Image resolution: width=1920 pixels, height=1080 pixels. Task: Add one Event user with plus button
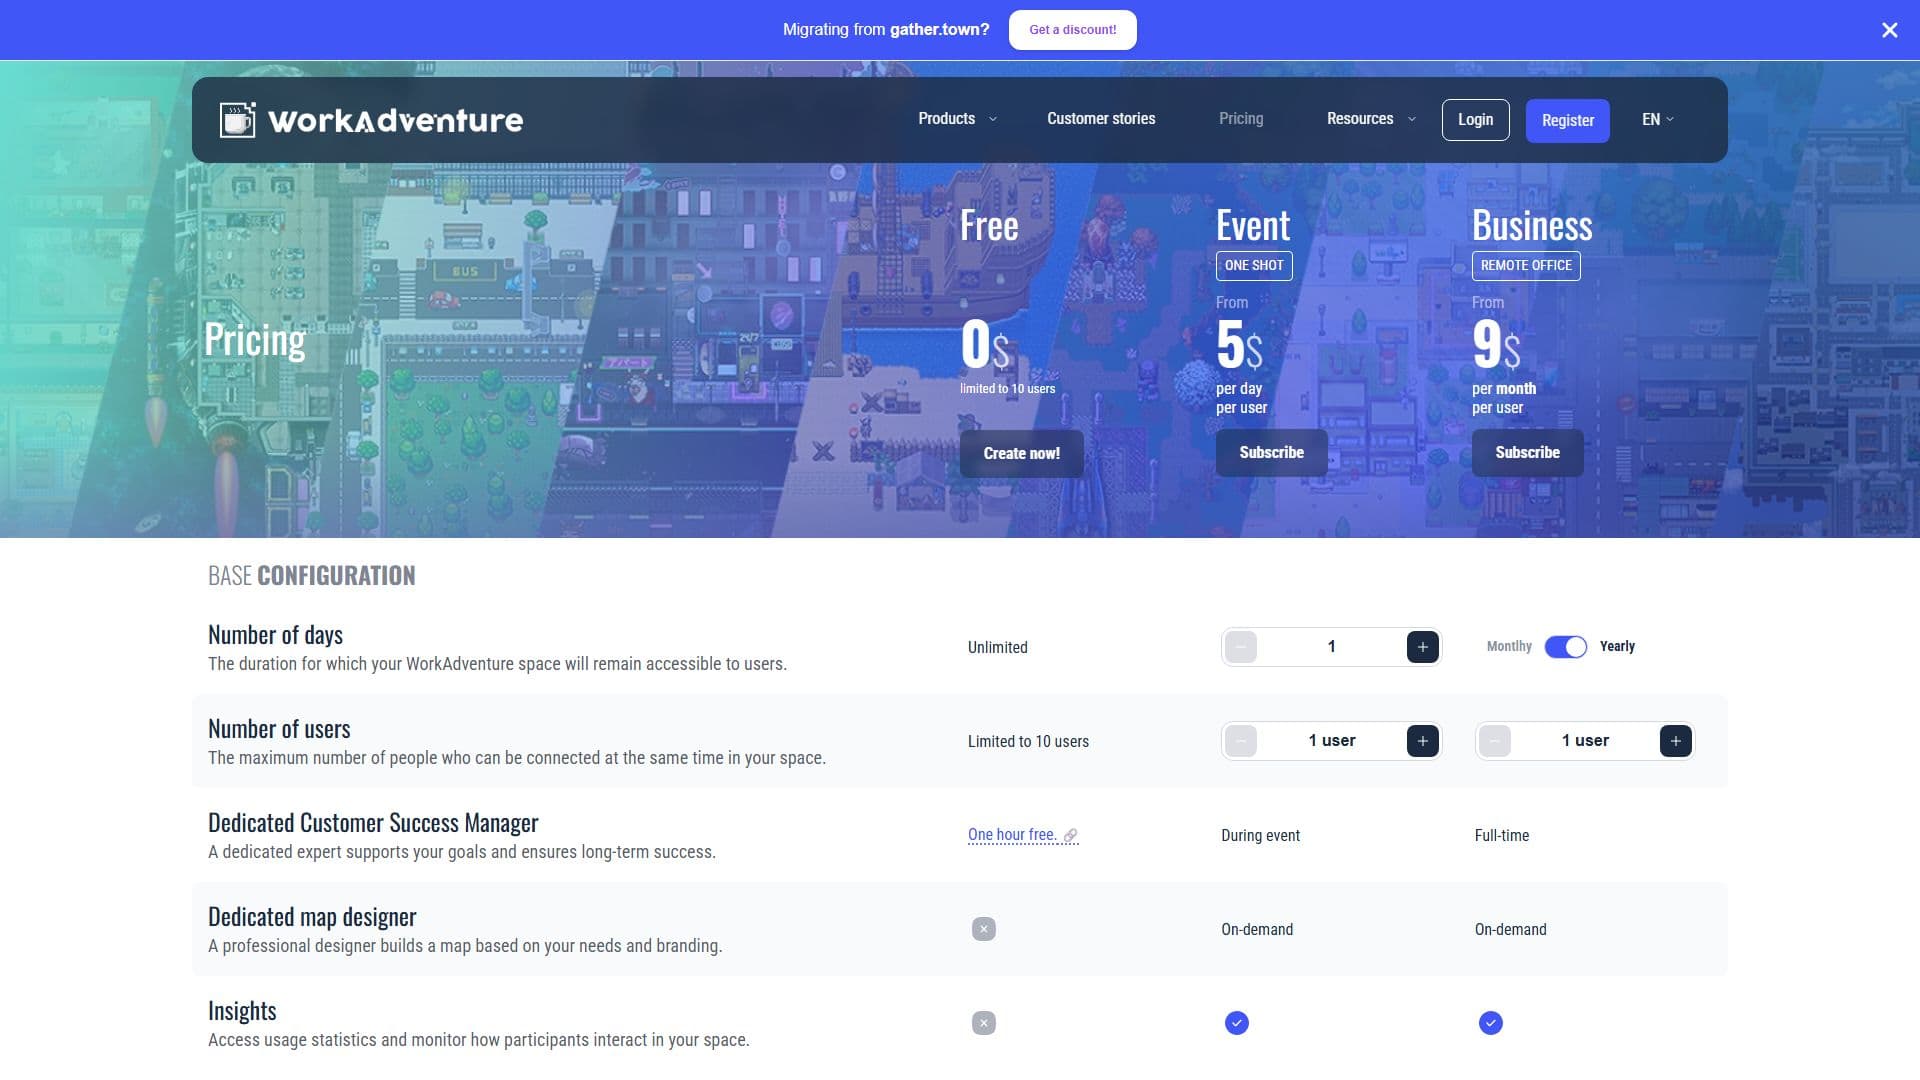(x=1422, y=741)
